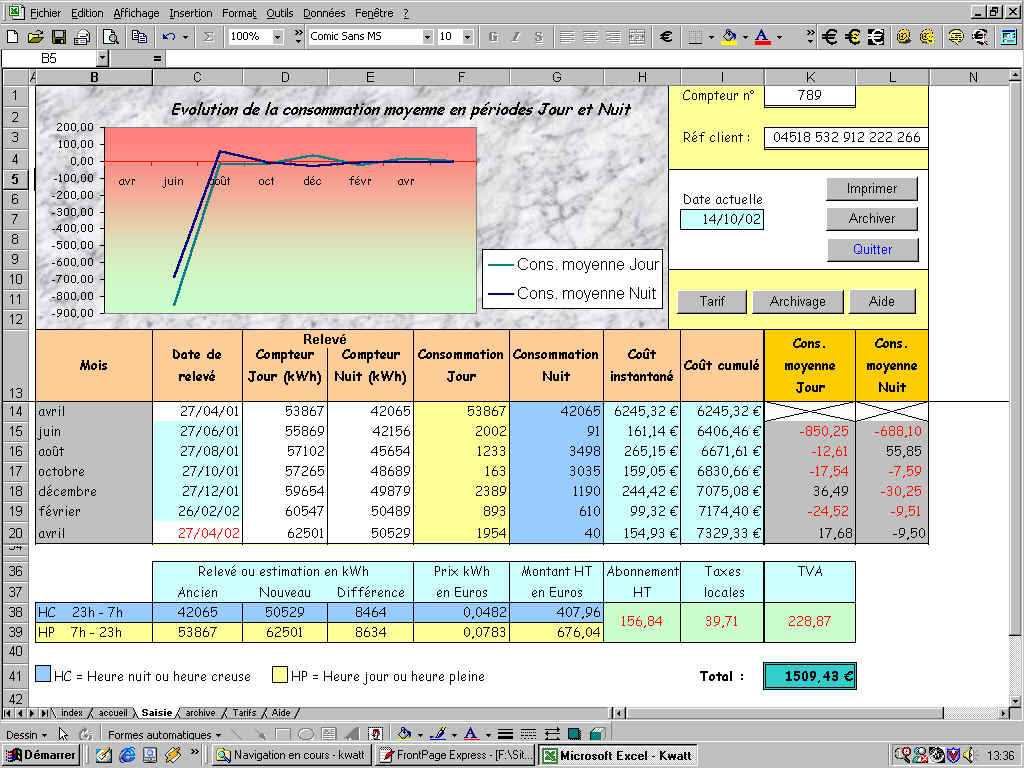1024x768 pixels.
Task: Open the font size dropdown
Action: click(x=469, y=37)
